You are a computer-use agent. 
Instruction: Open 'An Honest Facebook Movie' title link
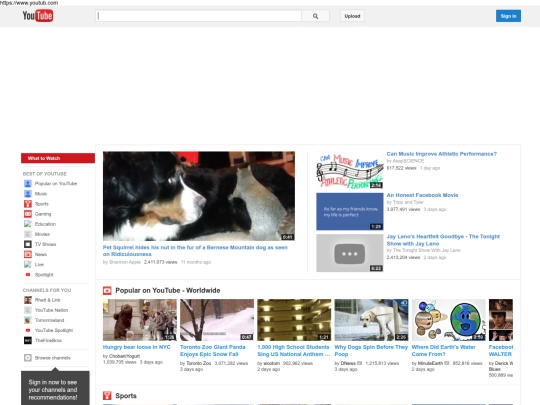click(x=422, y=195)
